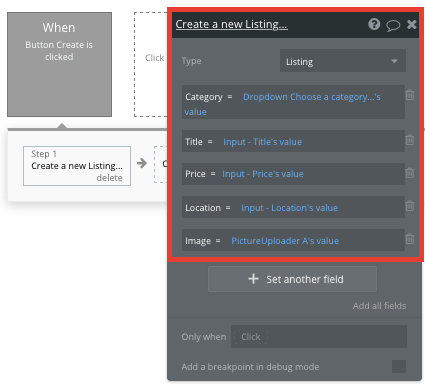The image size is (425, 384).
Task: Click the Title field label
Action: point(194,142)
